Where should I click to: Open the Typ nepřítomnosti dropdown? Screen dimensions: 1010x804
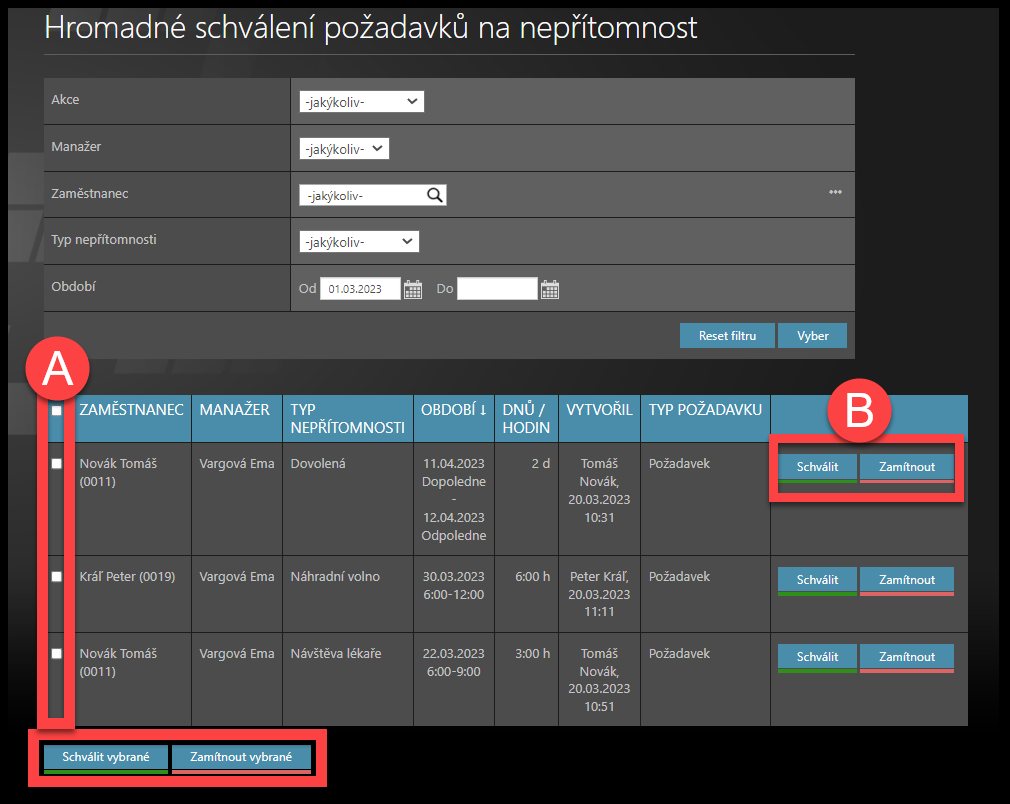coord(359,242)
